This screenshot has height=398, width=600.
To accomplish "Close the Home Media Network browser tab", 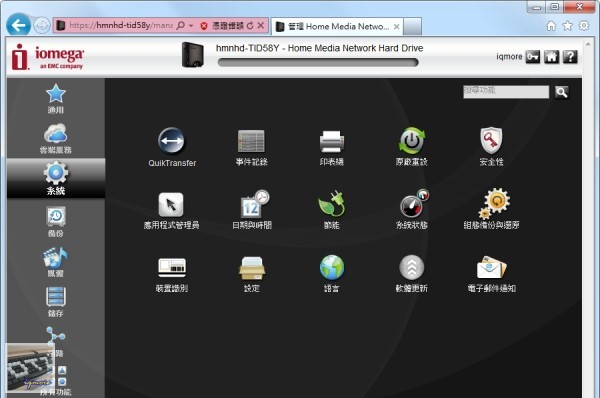I will pos(397,26).
